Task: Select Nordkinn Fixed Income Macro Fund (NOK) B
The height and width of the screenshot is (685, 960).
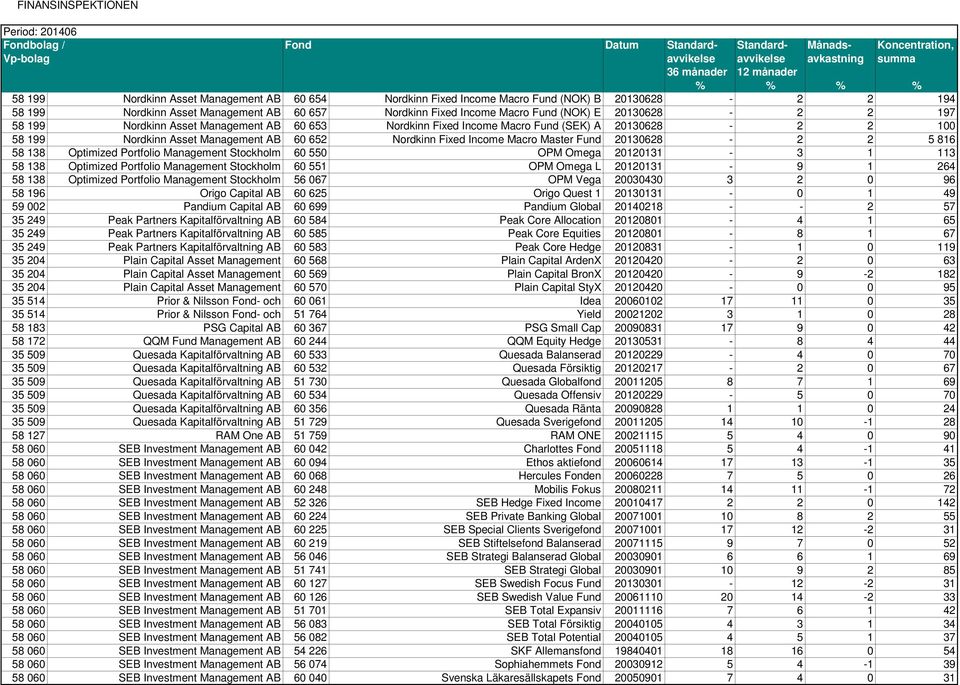Action: click(x=493, y=99)
